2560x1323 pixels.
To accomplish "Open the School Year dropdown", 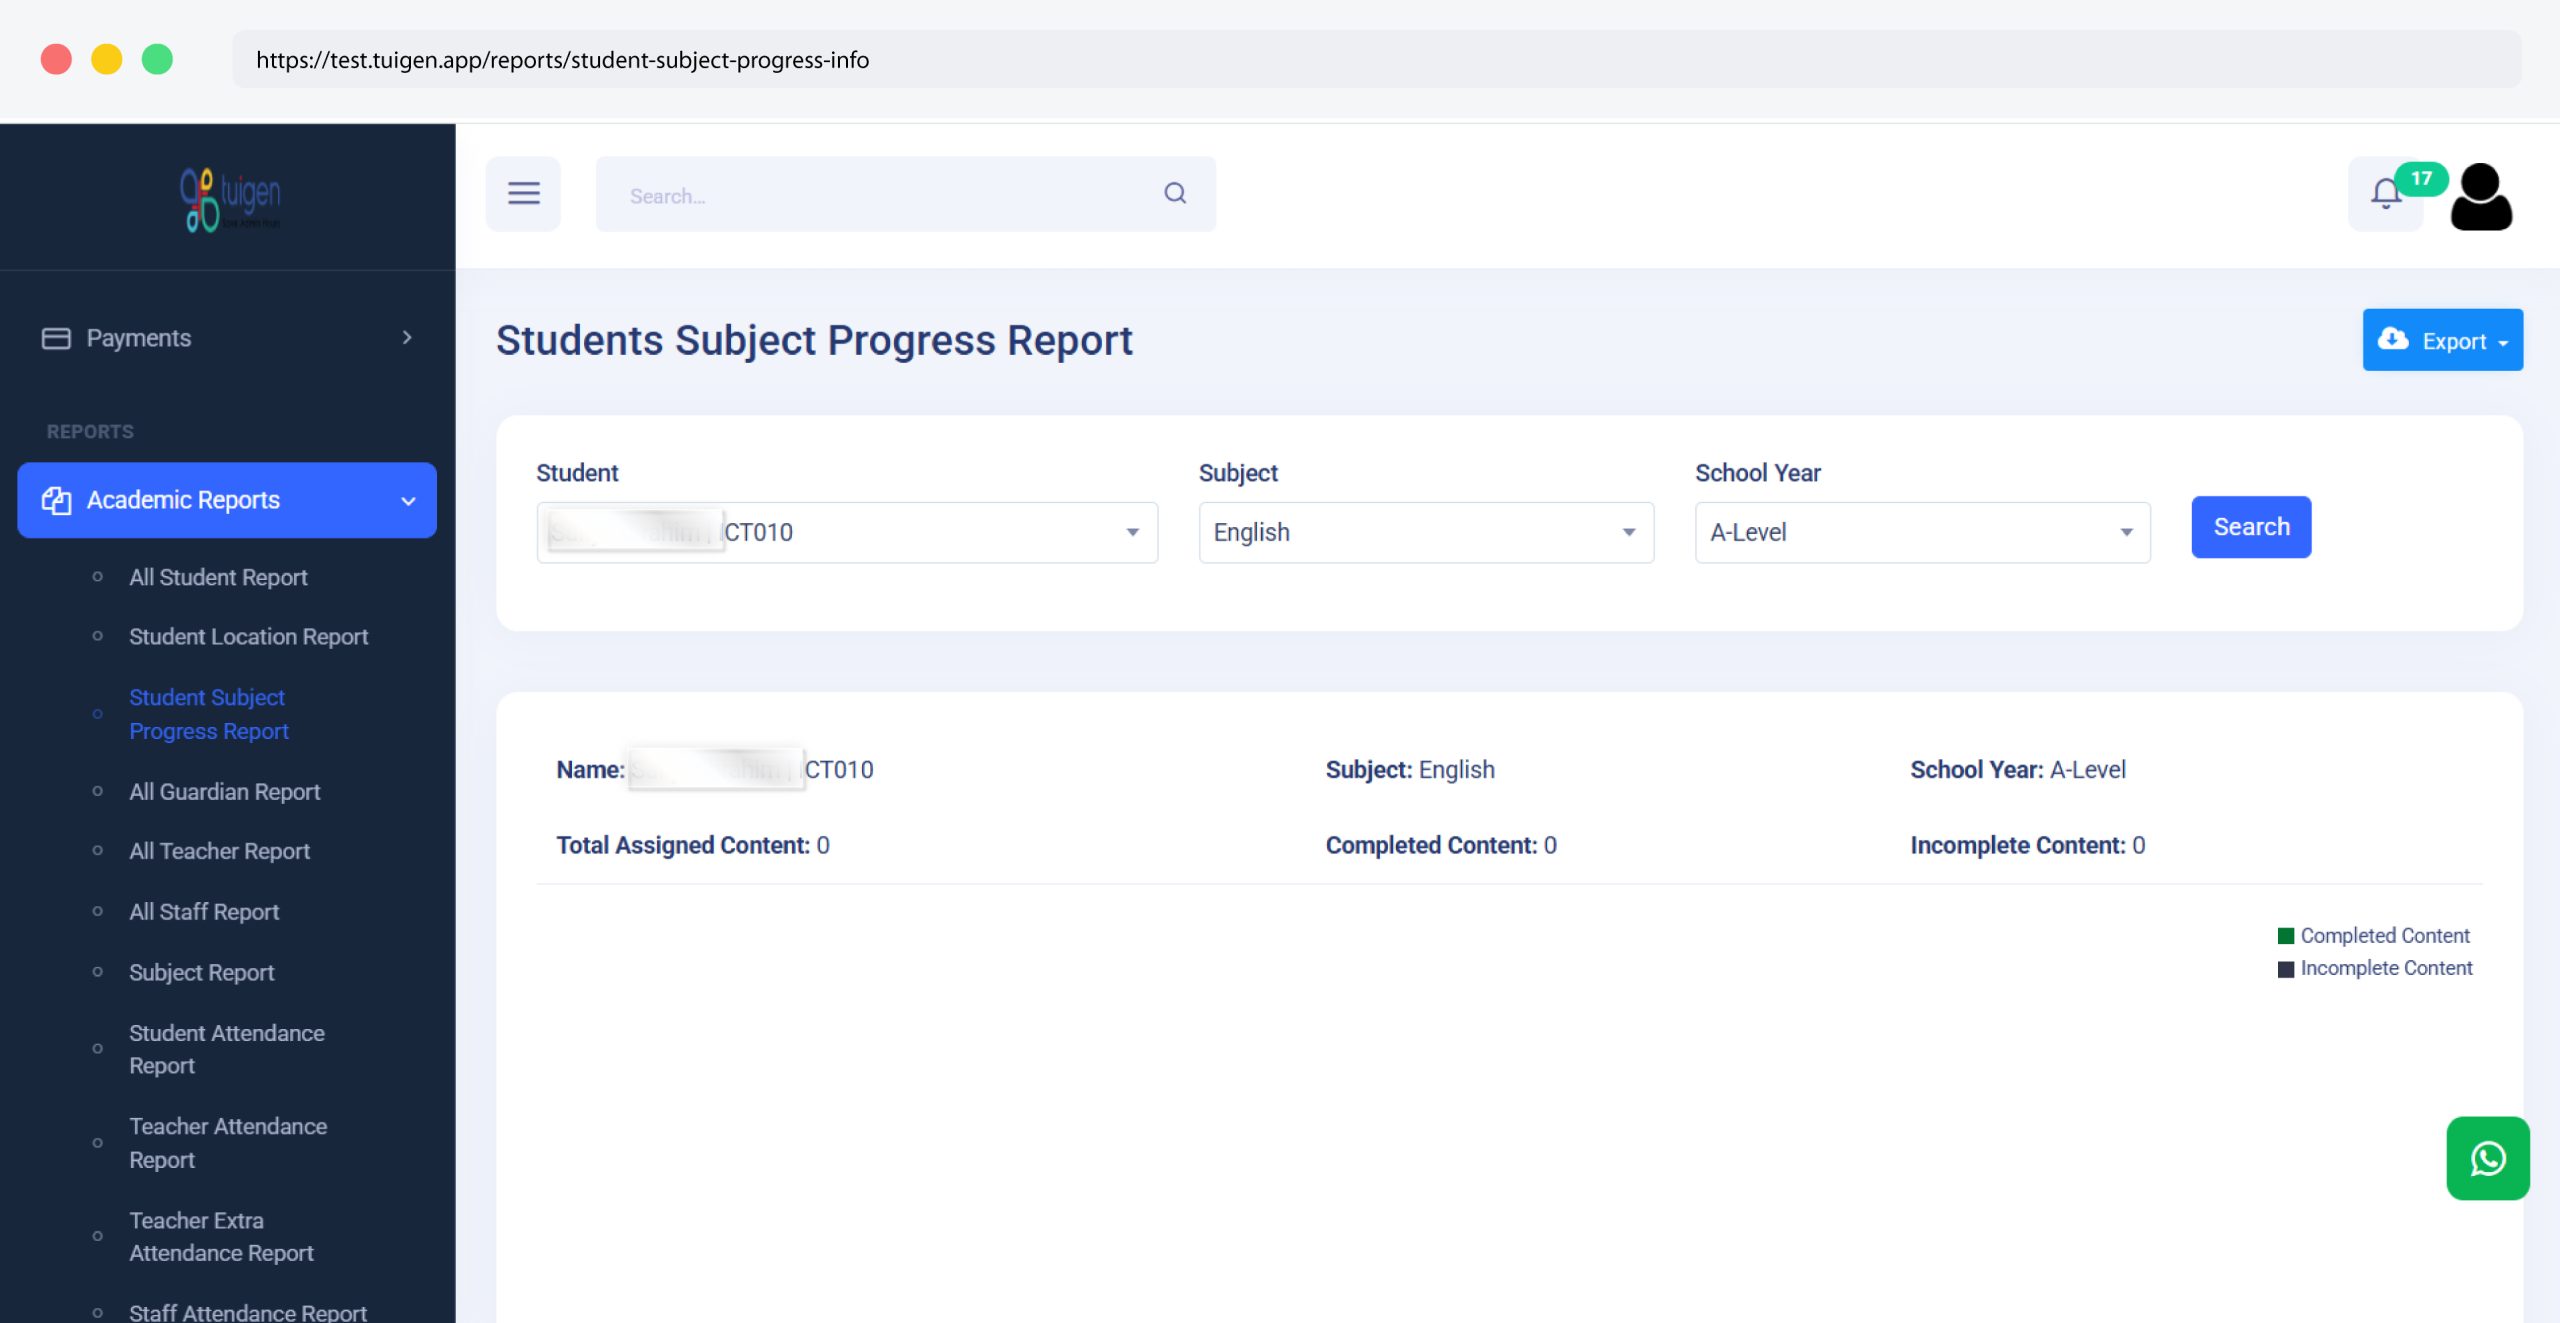I will (x=1921, y=532).
